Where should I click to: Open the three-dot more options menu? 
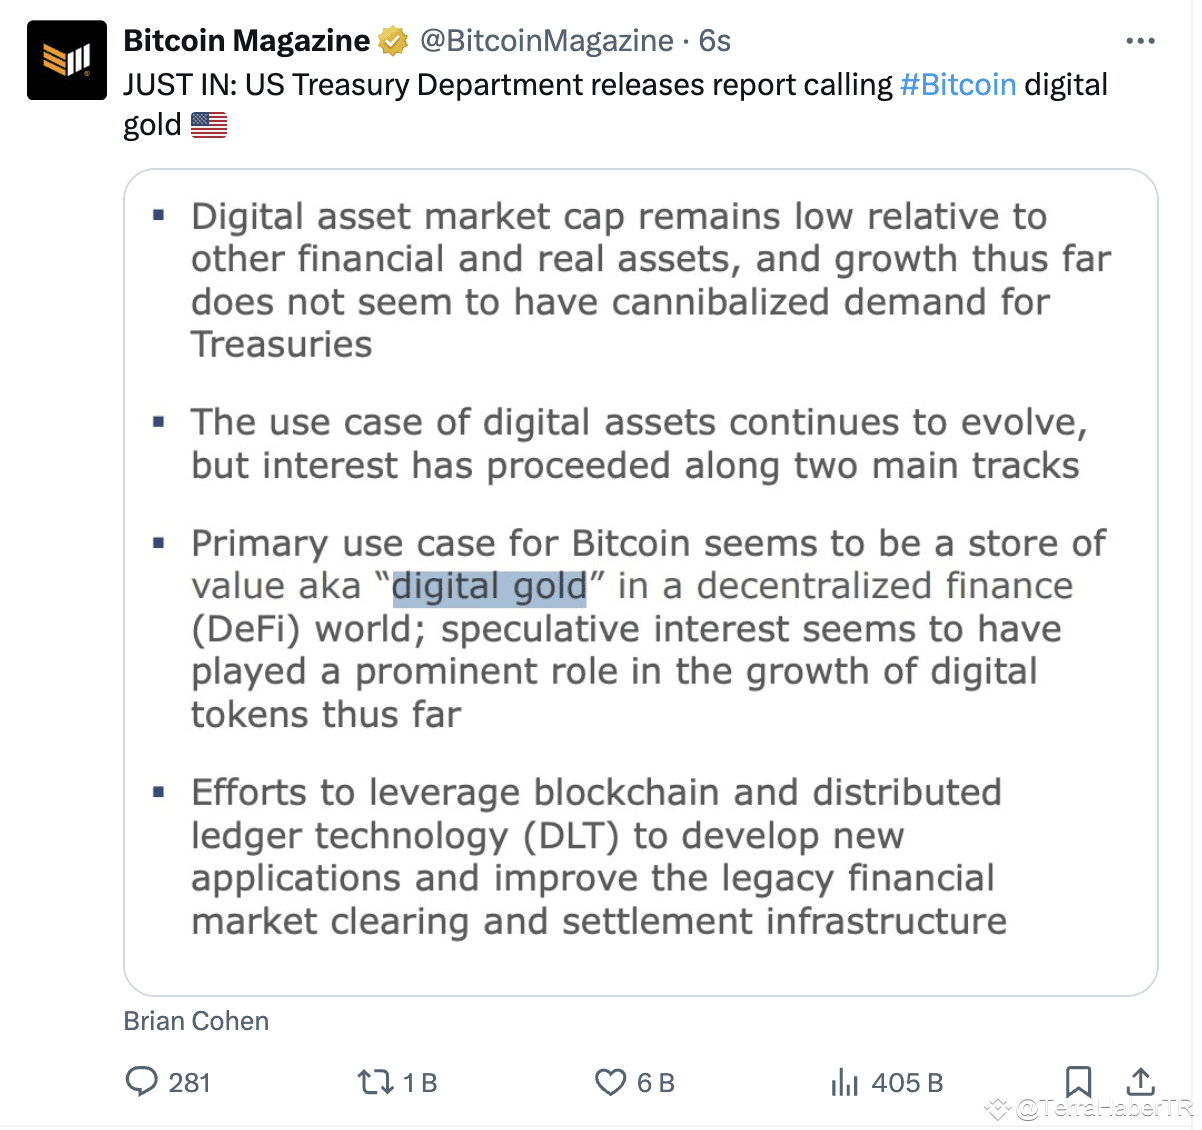1141,40
